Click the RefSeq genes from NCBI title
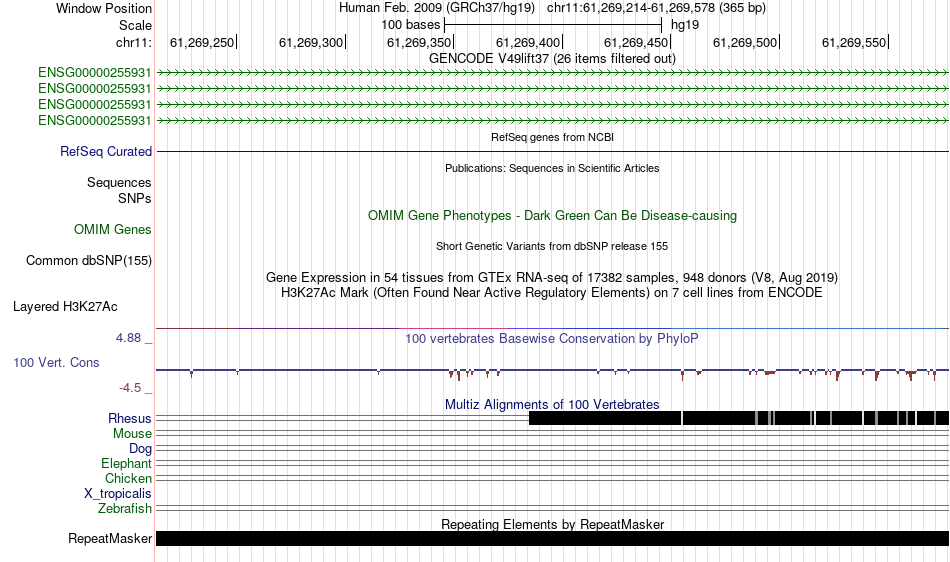The image size is (950, 562). coord(552,137)
